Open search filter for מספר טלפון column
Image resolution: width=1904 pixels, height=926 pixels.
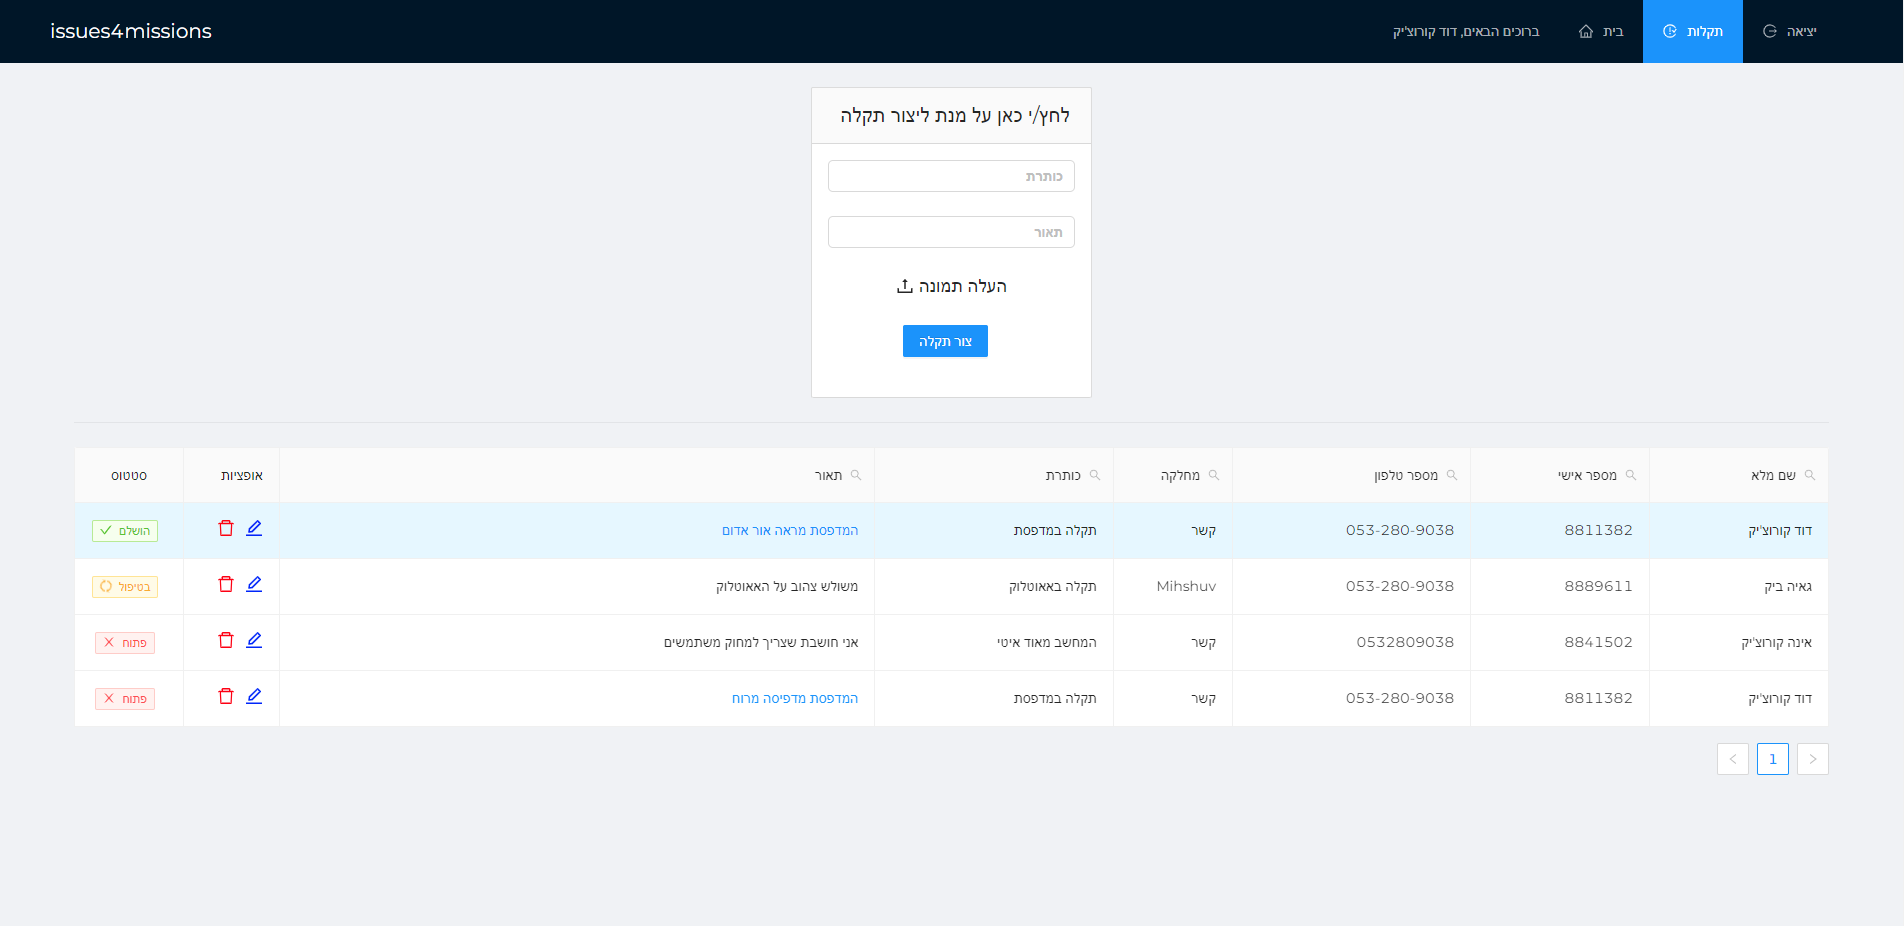click(1451, 475)
